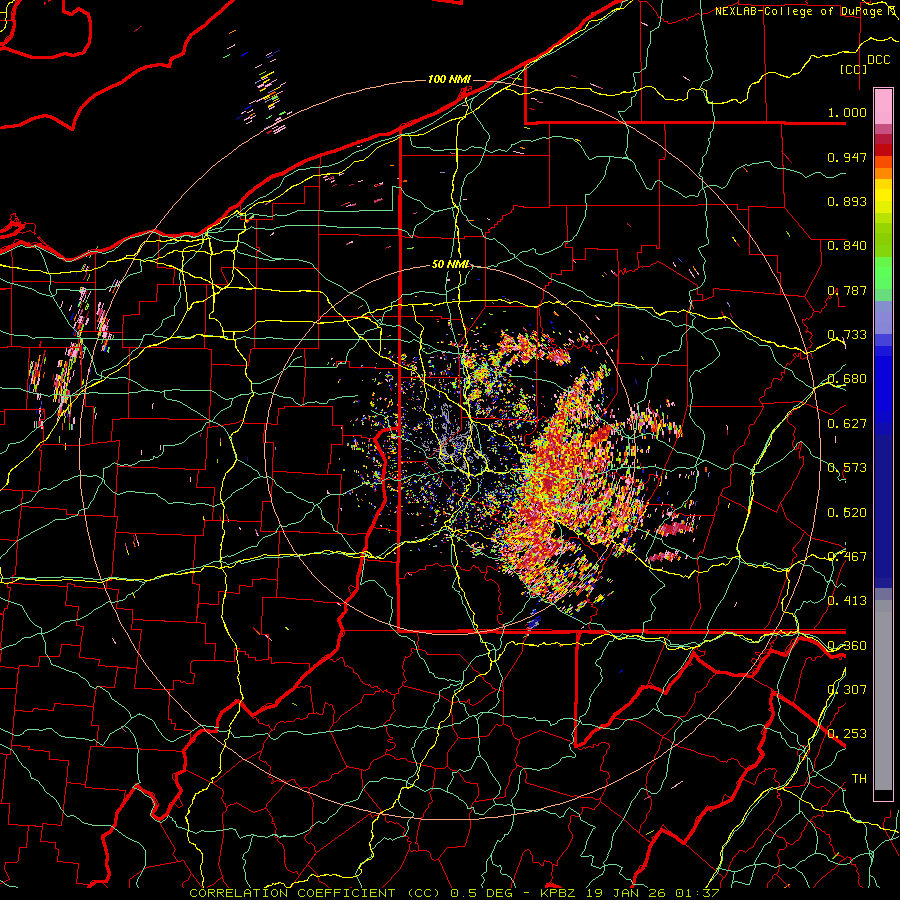
Task: Click the 0.733 scale value
Action: click(x=847, y=335)
